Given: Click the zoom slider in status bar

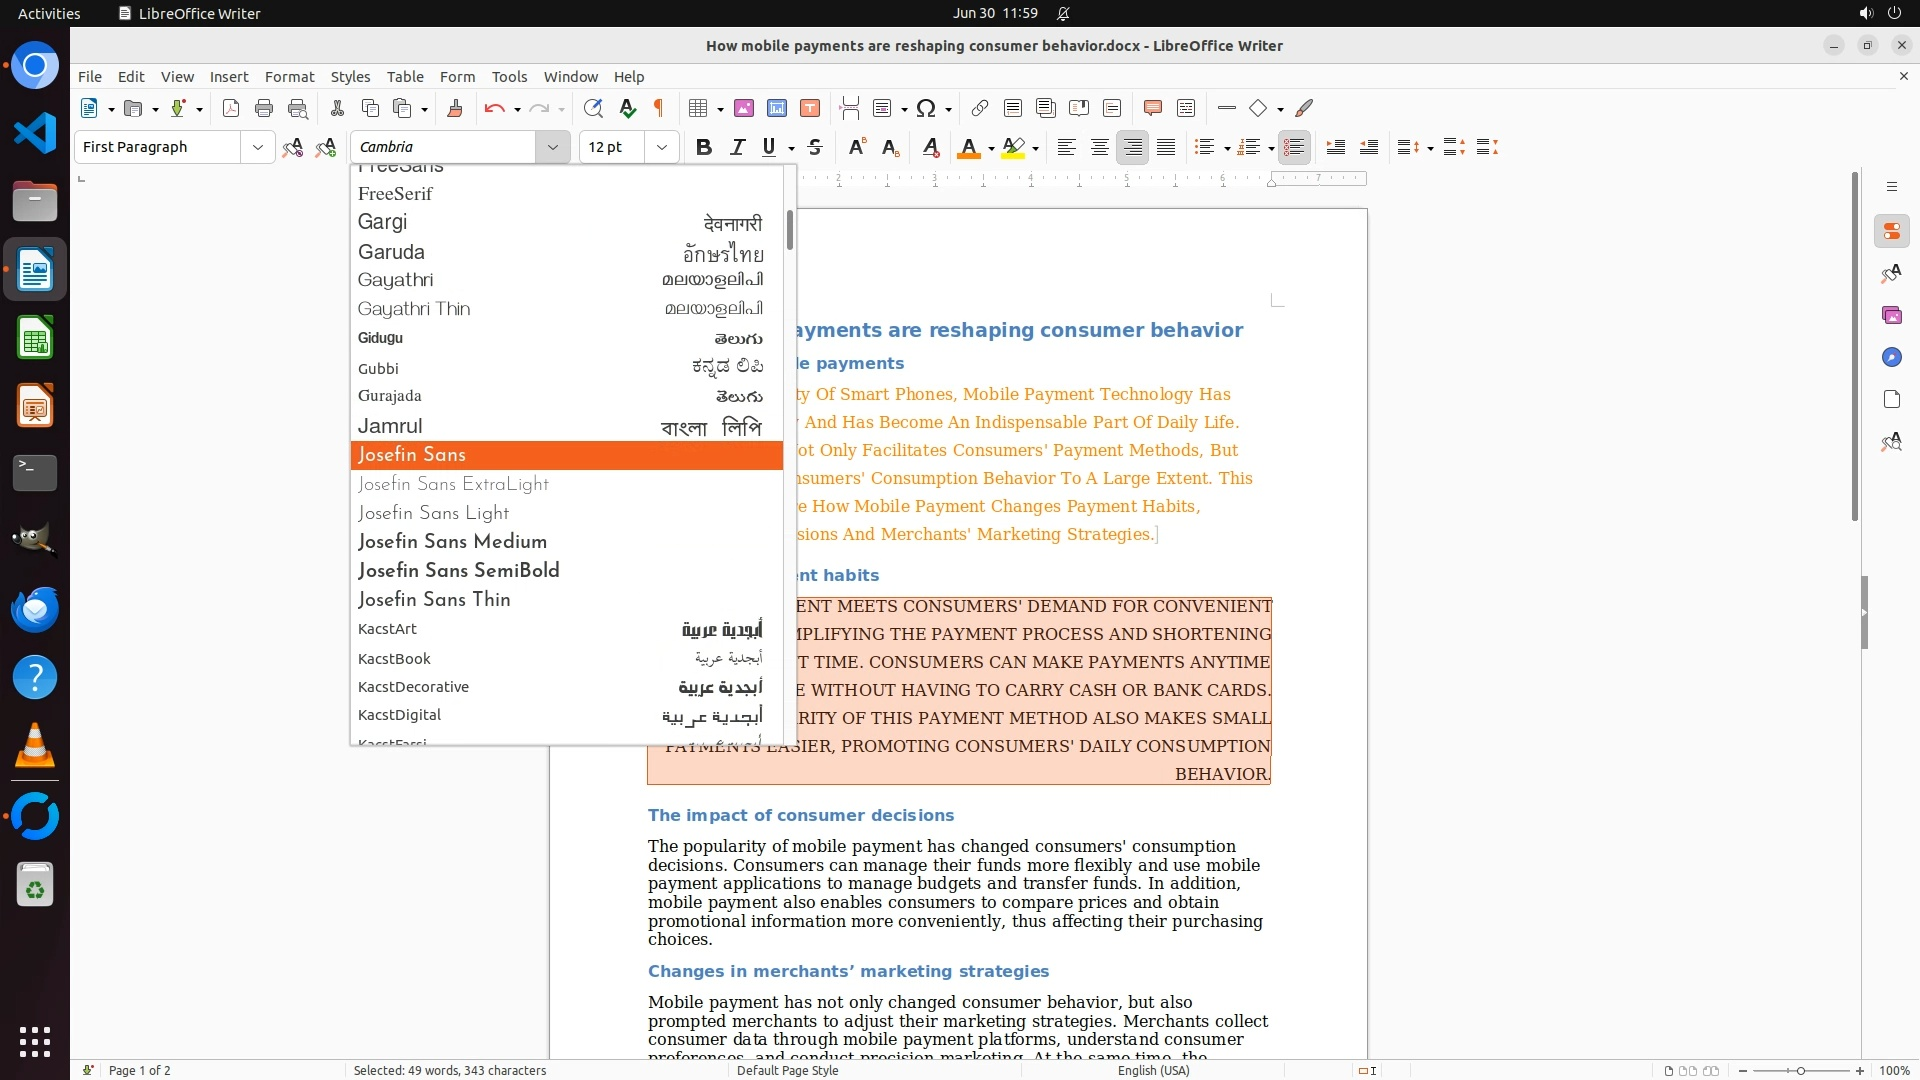Looking at the screenshot, I should coord(1800,1070).
